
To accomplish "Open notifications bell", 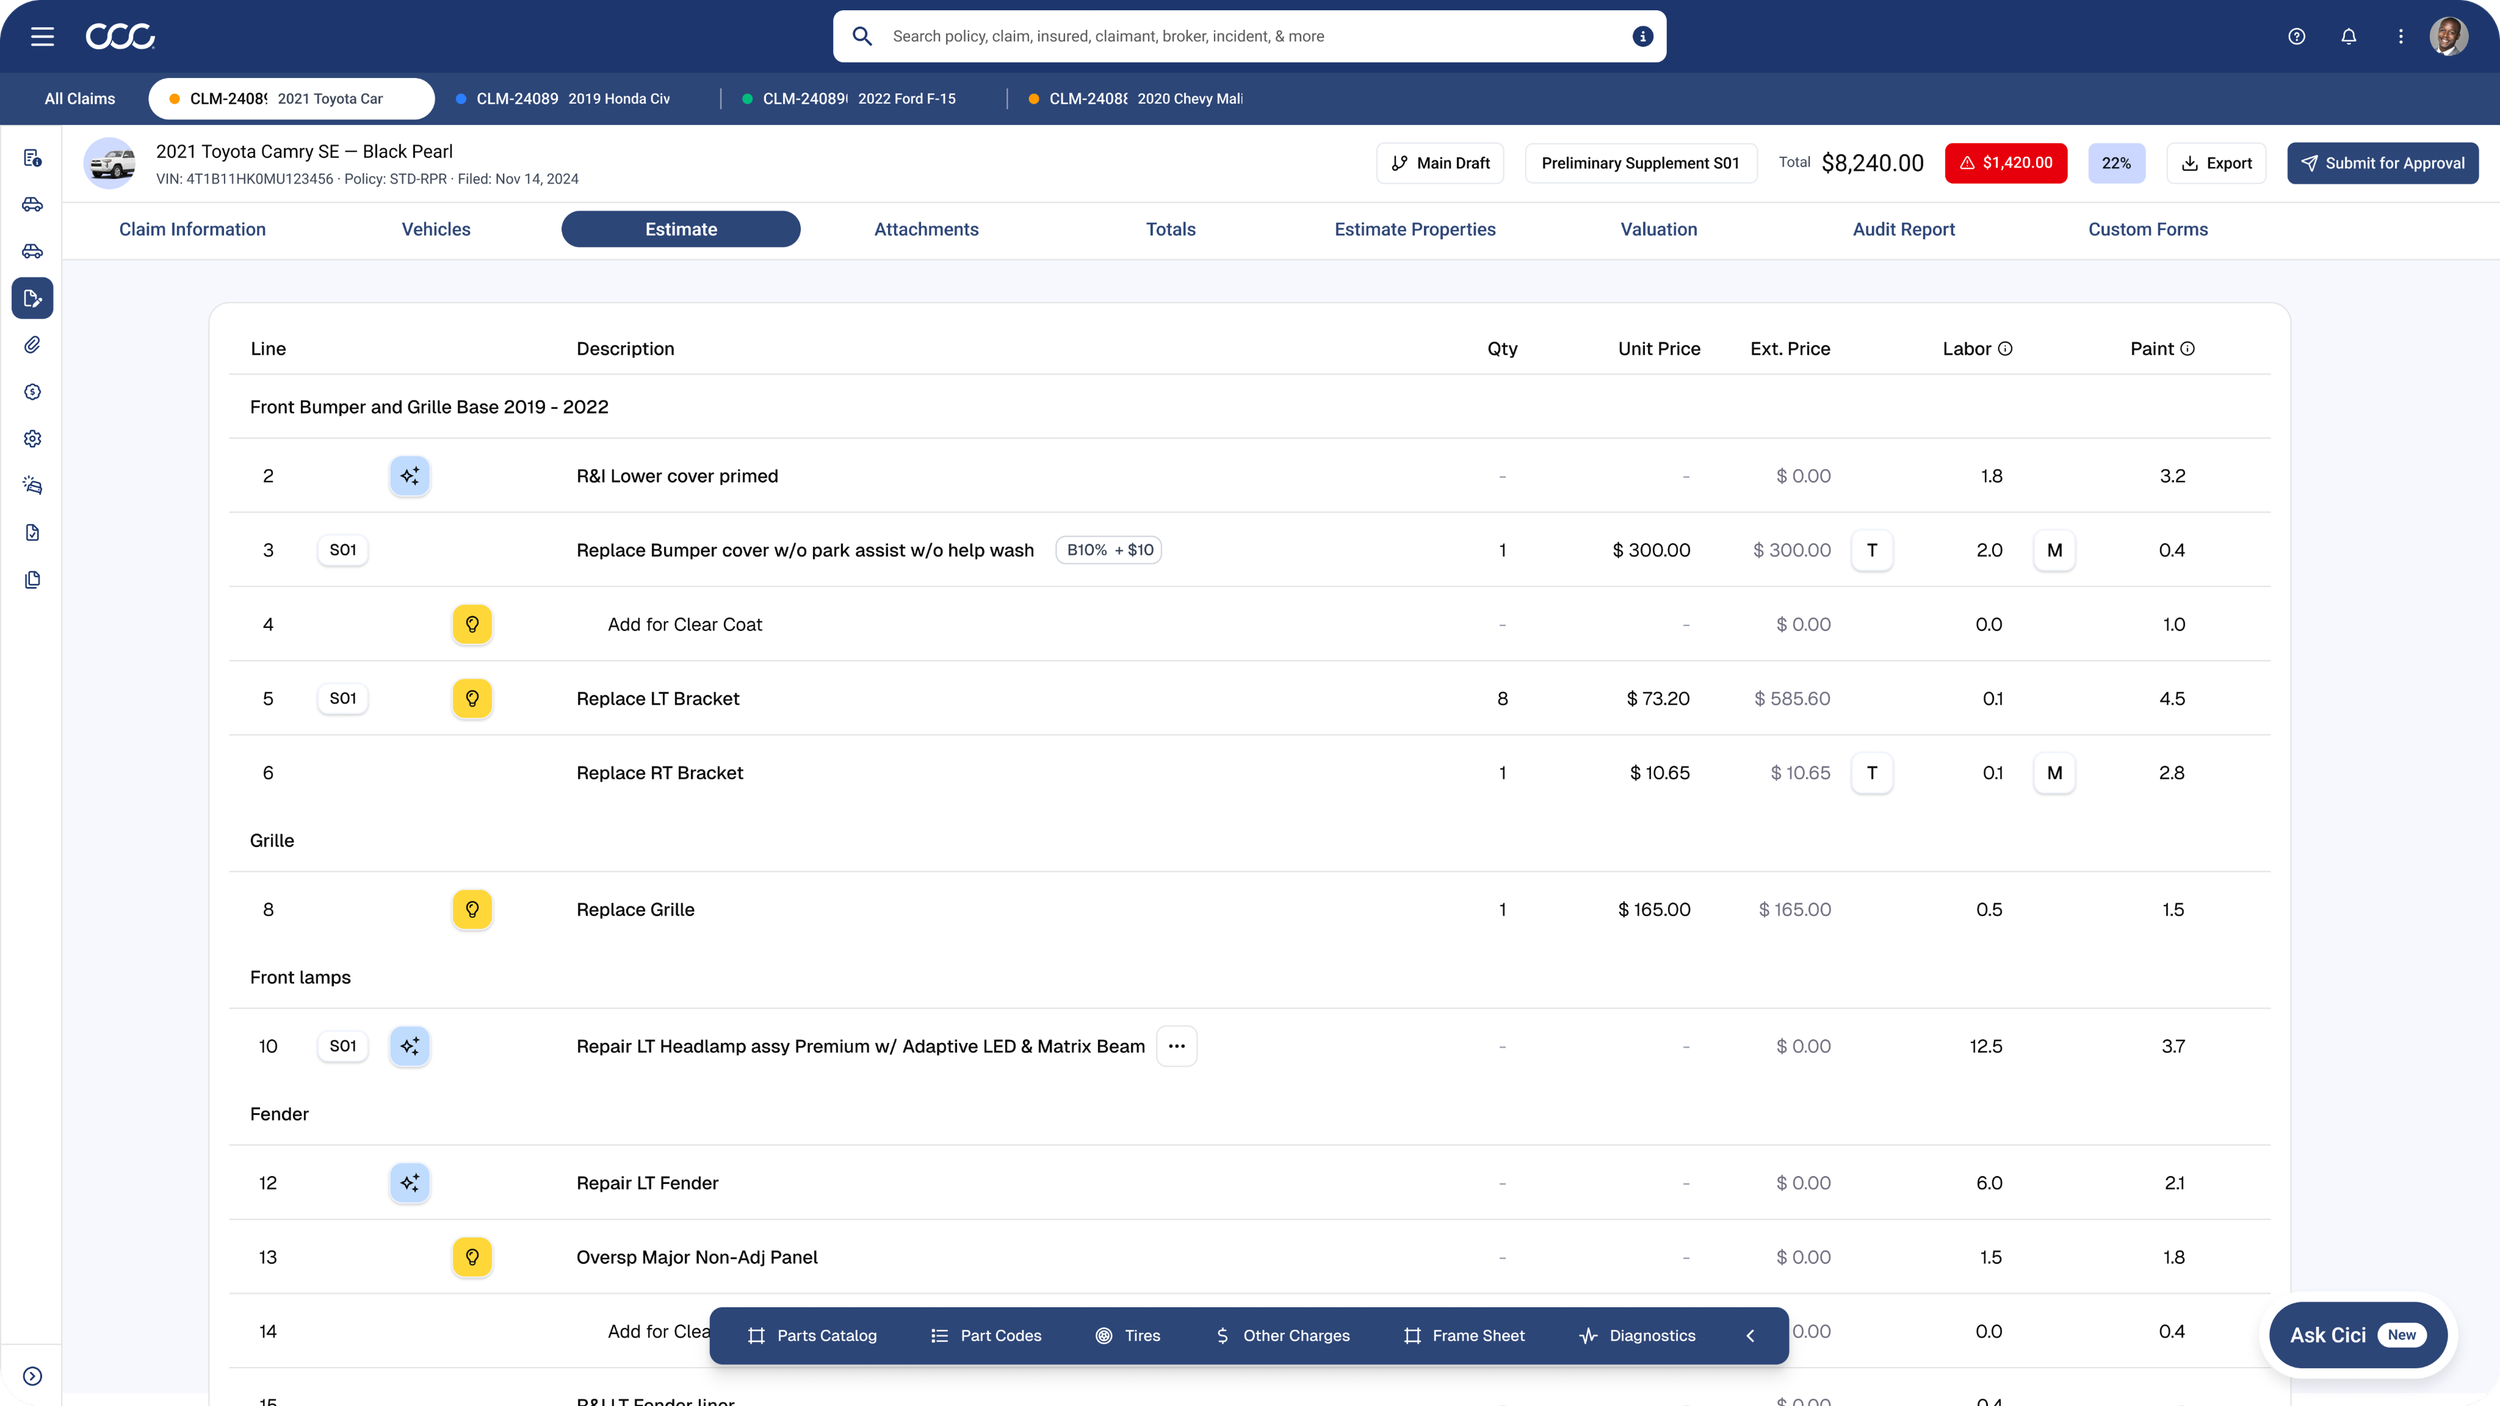I will [x=2349, y=37].
